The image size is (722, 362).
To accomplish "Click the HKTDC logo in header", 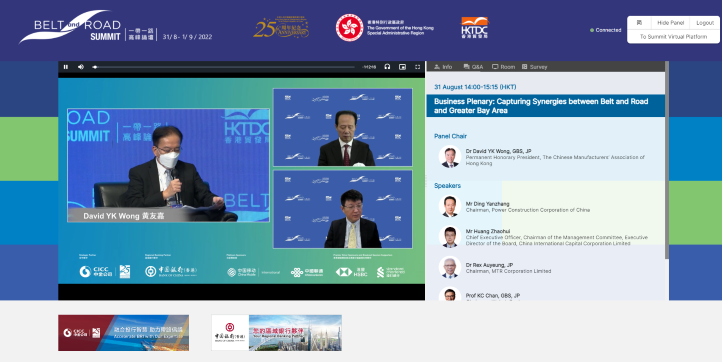I will [475, 28].
